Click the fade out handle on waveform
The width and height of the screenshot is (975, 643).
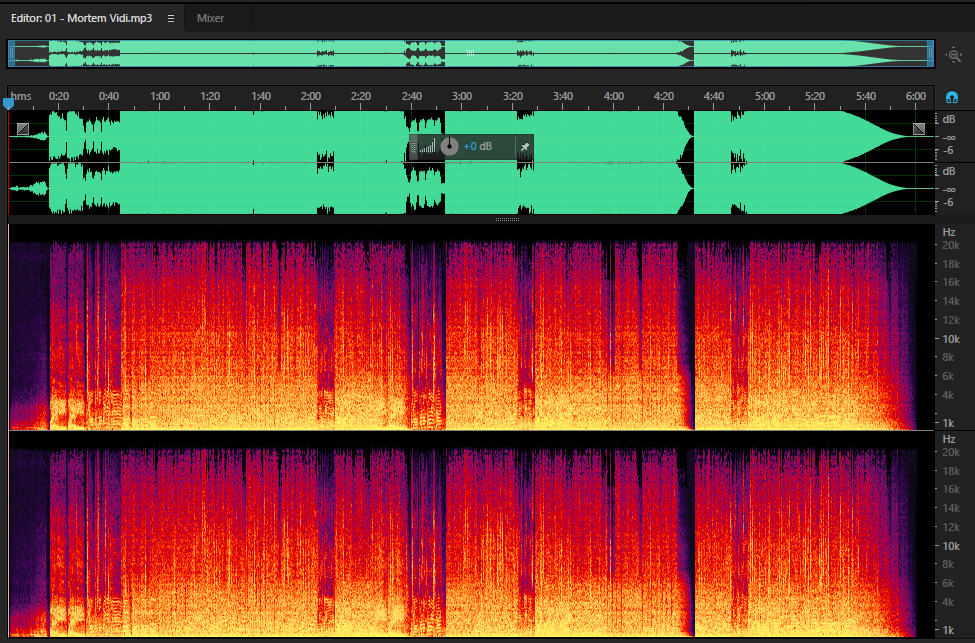(918, 129)
